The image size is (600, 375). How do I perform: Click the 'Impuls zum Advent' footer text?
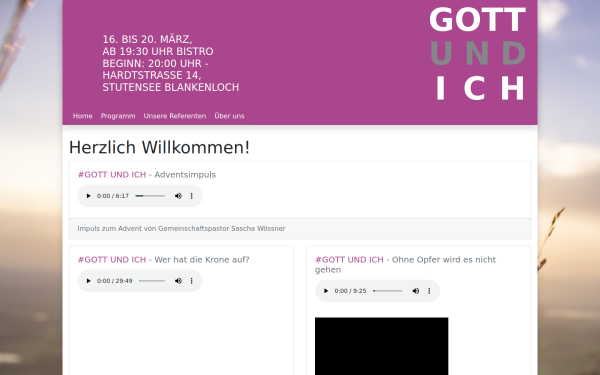click(x=181, y=229)
